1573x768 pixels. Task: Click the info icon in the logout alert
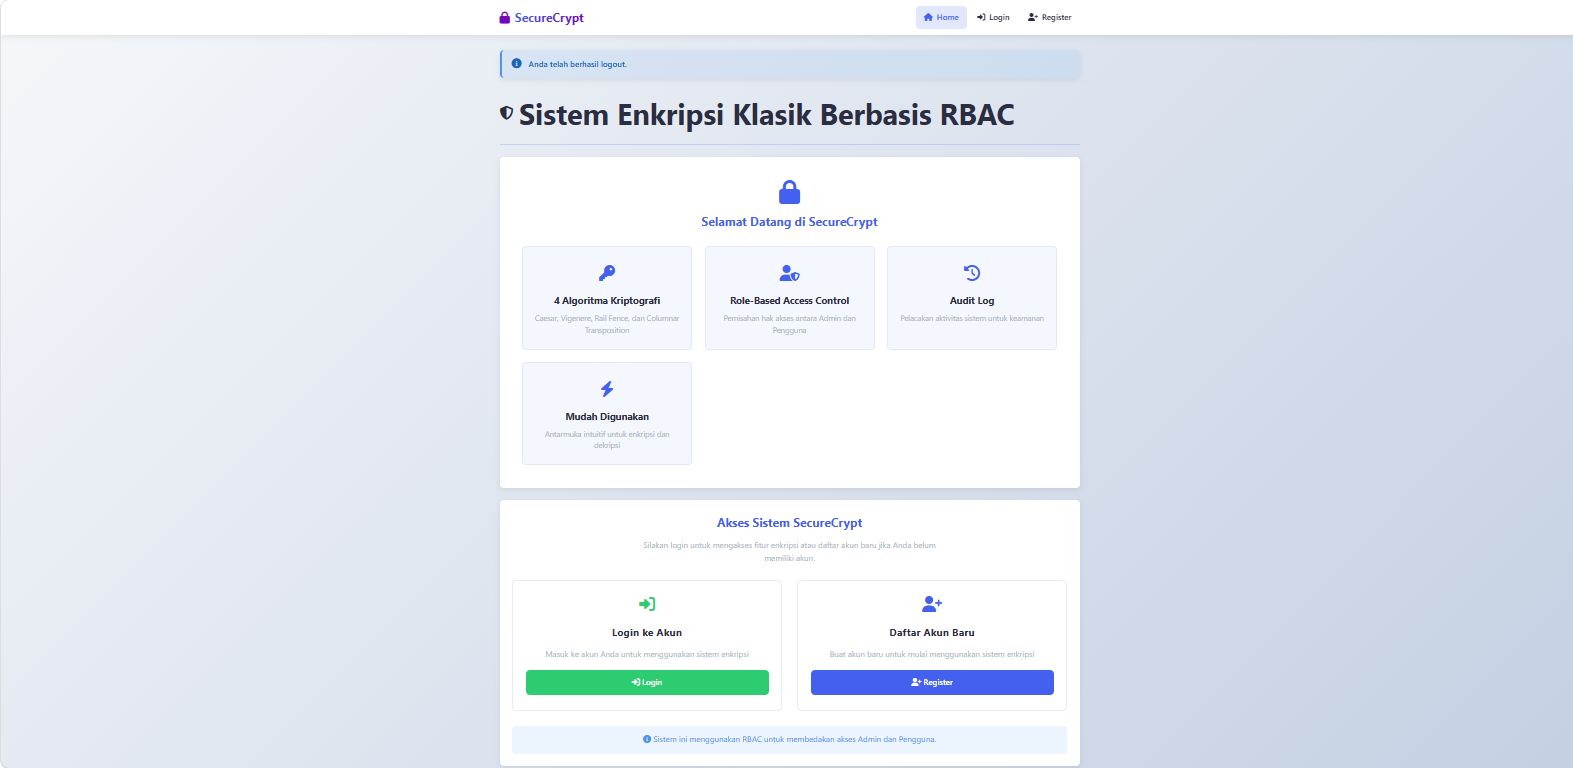point(517,64)
